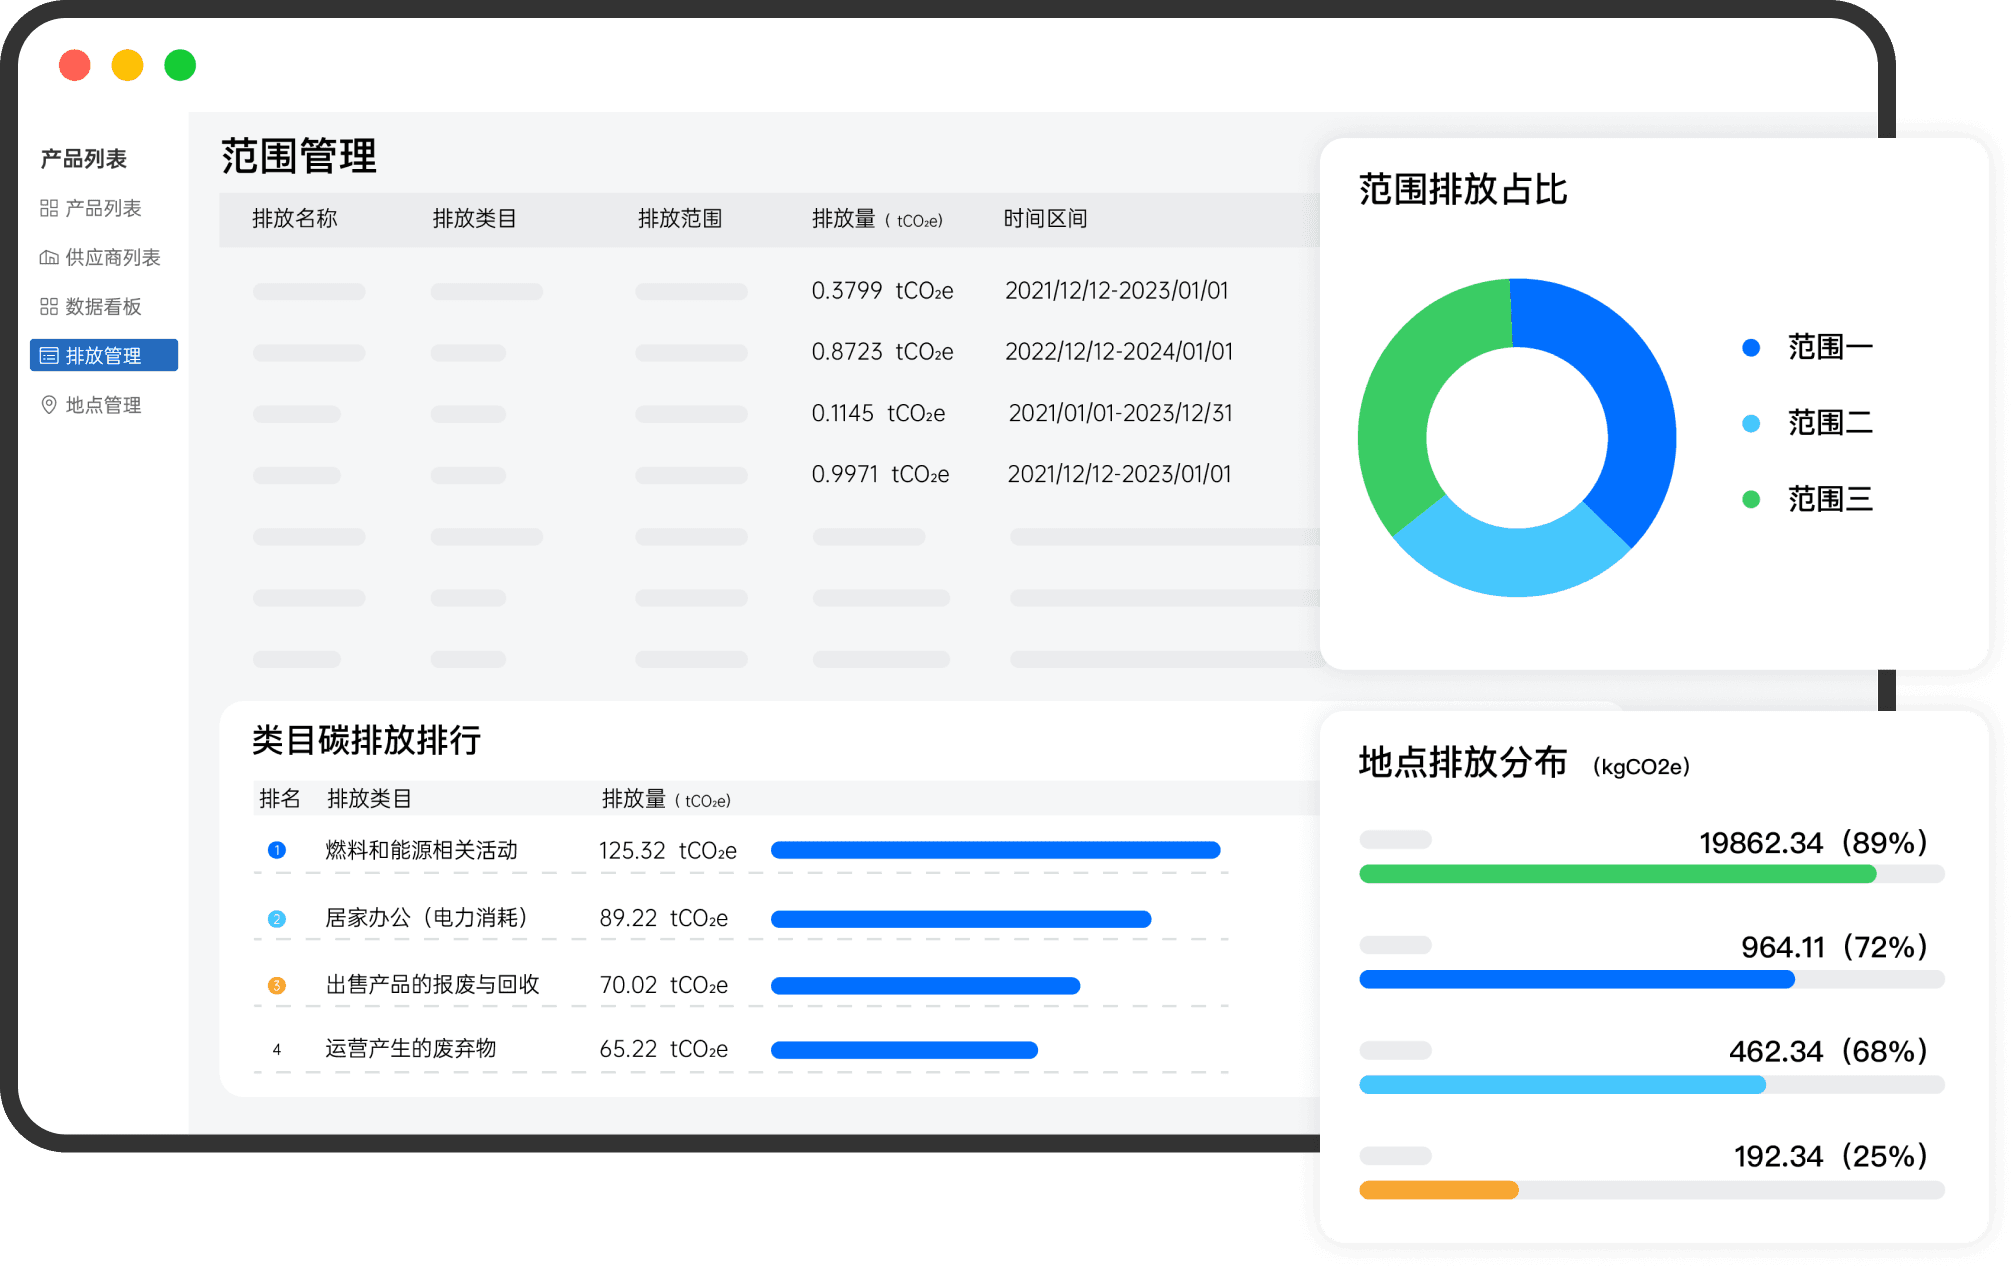Click rank badge 2 beside 居家办公（电力消耗）
2016x1270 pixels.
(x=277, y=918)
